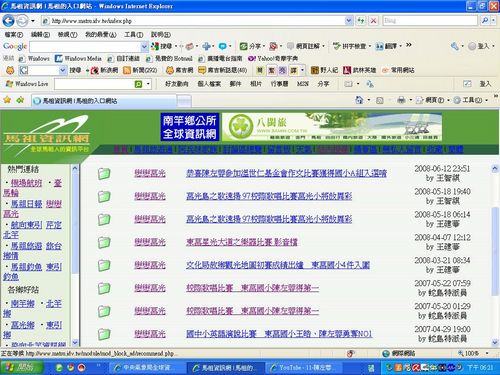The image size is (500, 375).
Task: Open the 檔案(F) menu
Action: 14,34
